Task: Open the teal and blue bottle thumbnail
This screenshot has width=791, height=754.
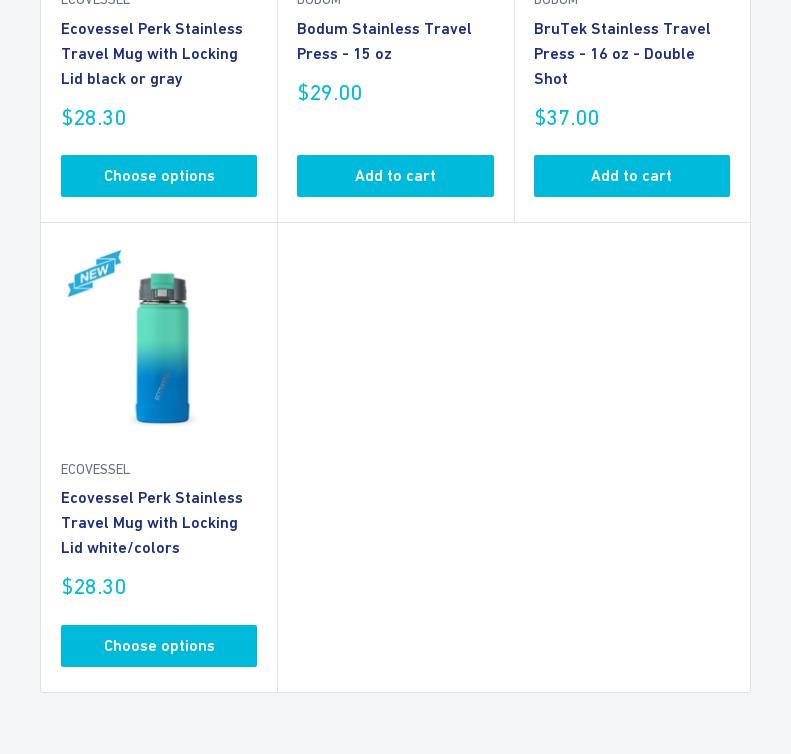Action: pos(160,348)
